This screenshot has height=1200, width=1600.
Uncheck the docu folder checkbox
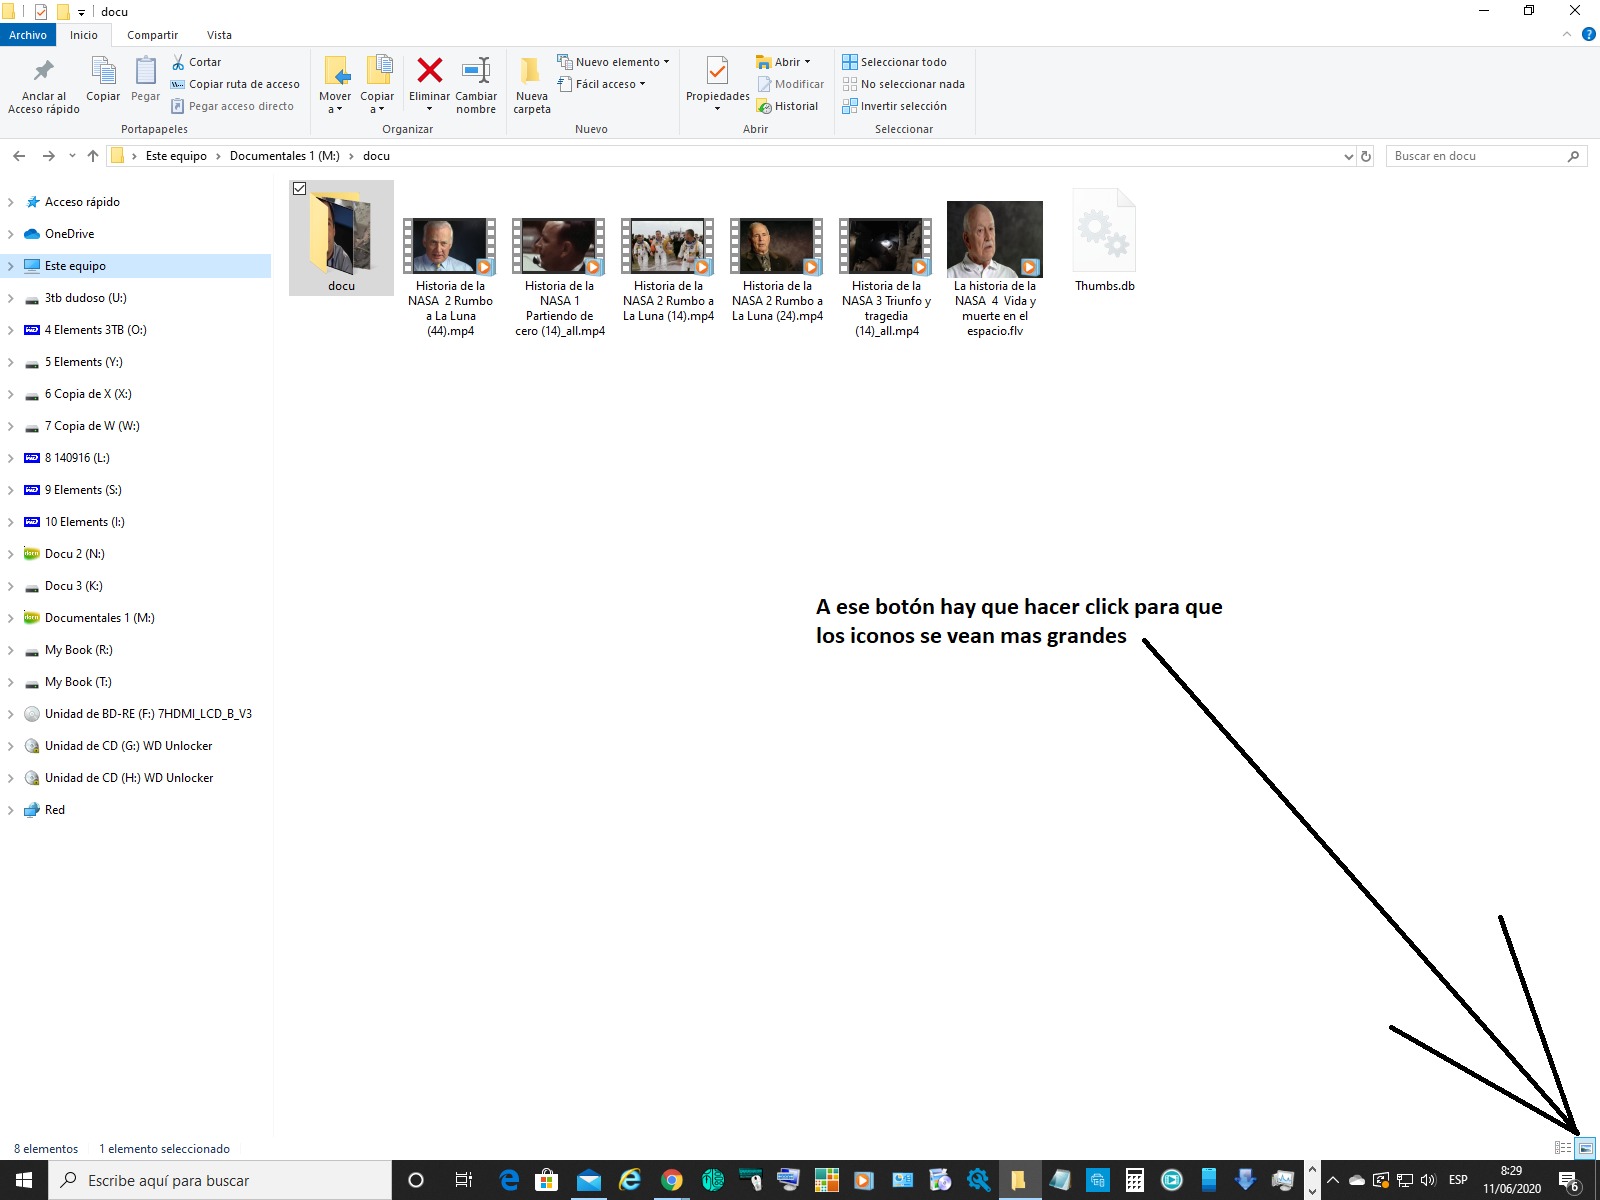[x=299, y=188]
